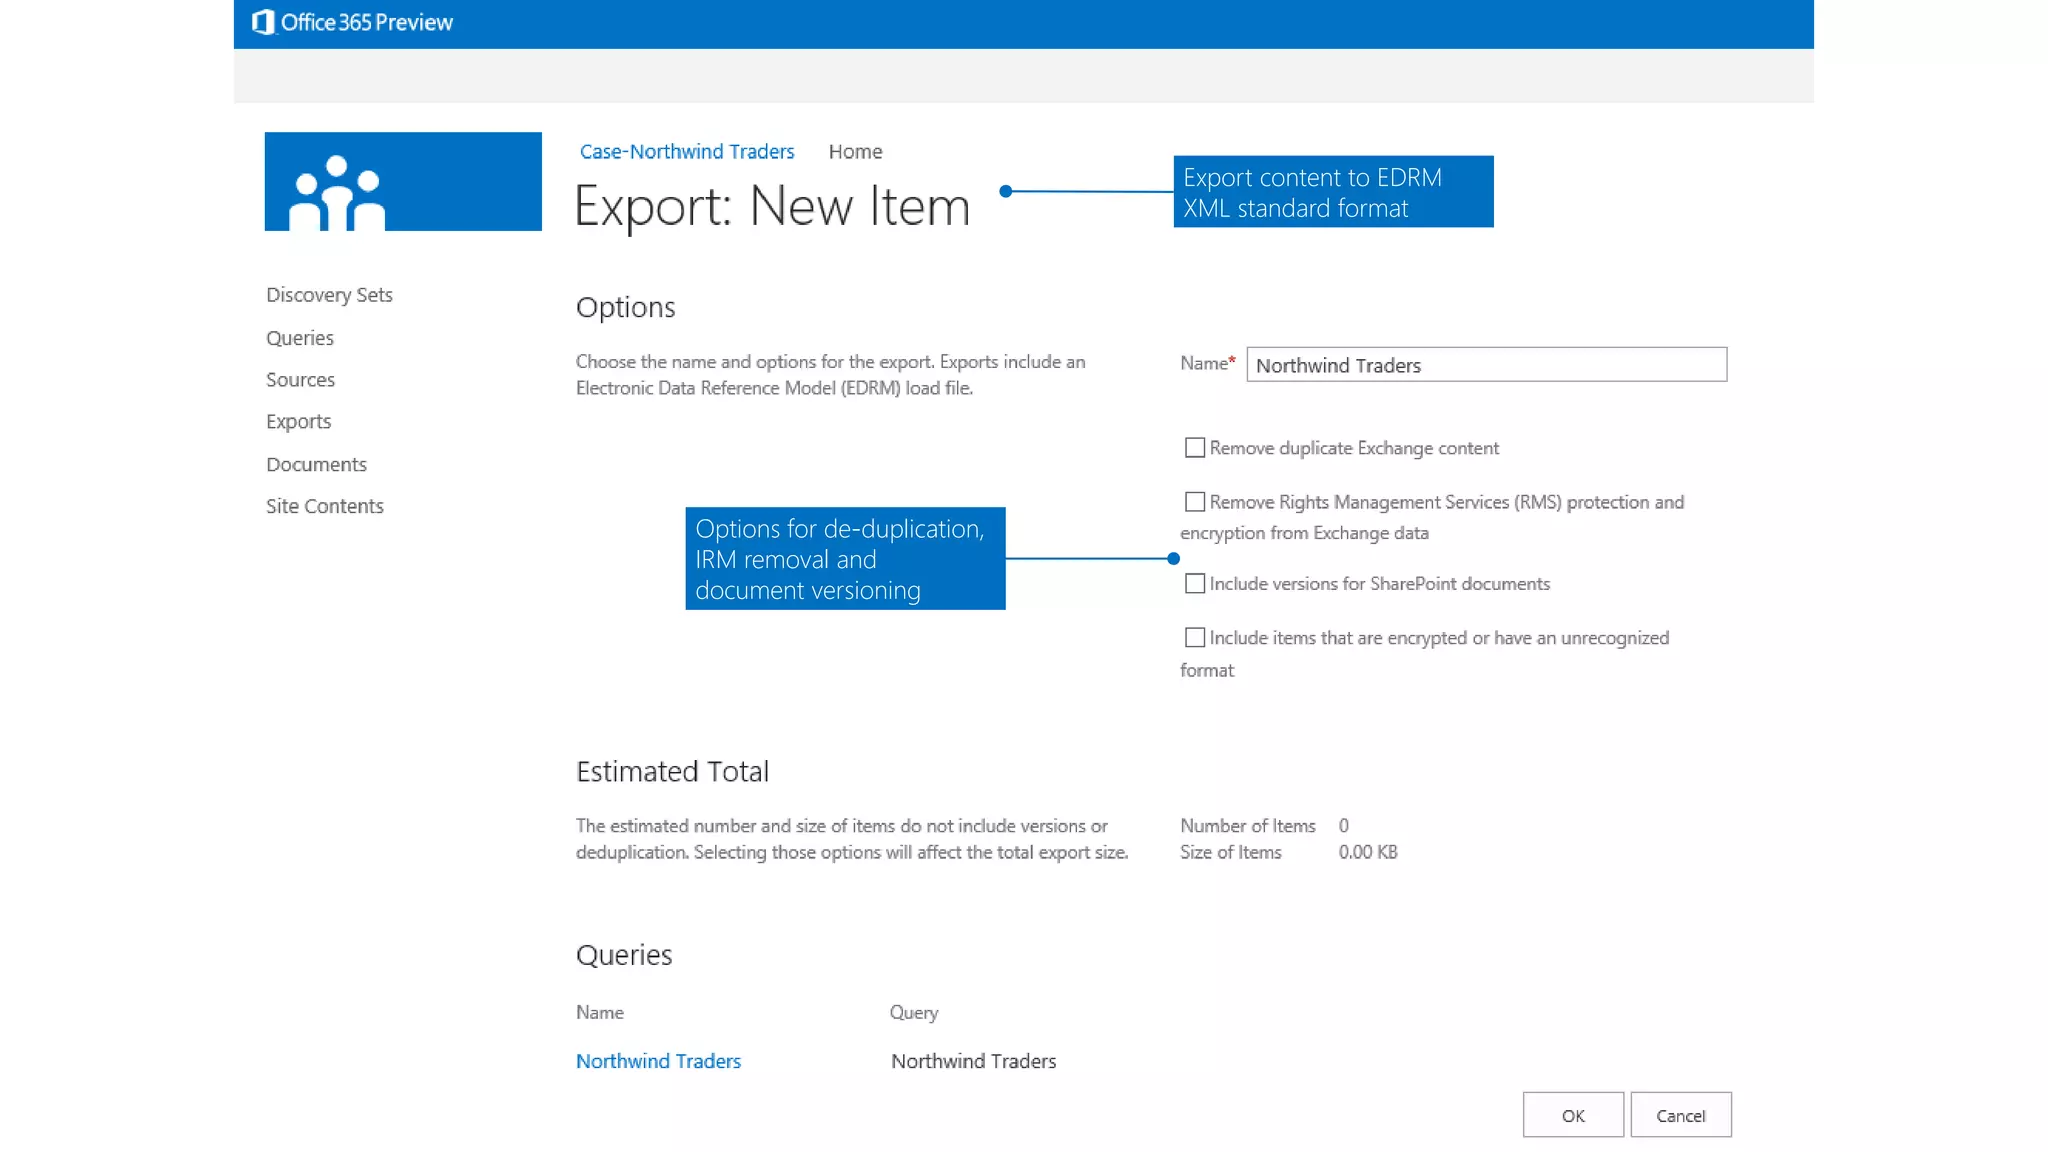Open Discovery Sets in the sidebar
This screenshot has width=2048, height=1152.
coord(329,295)
